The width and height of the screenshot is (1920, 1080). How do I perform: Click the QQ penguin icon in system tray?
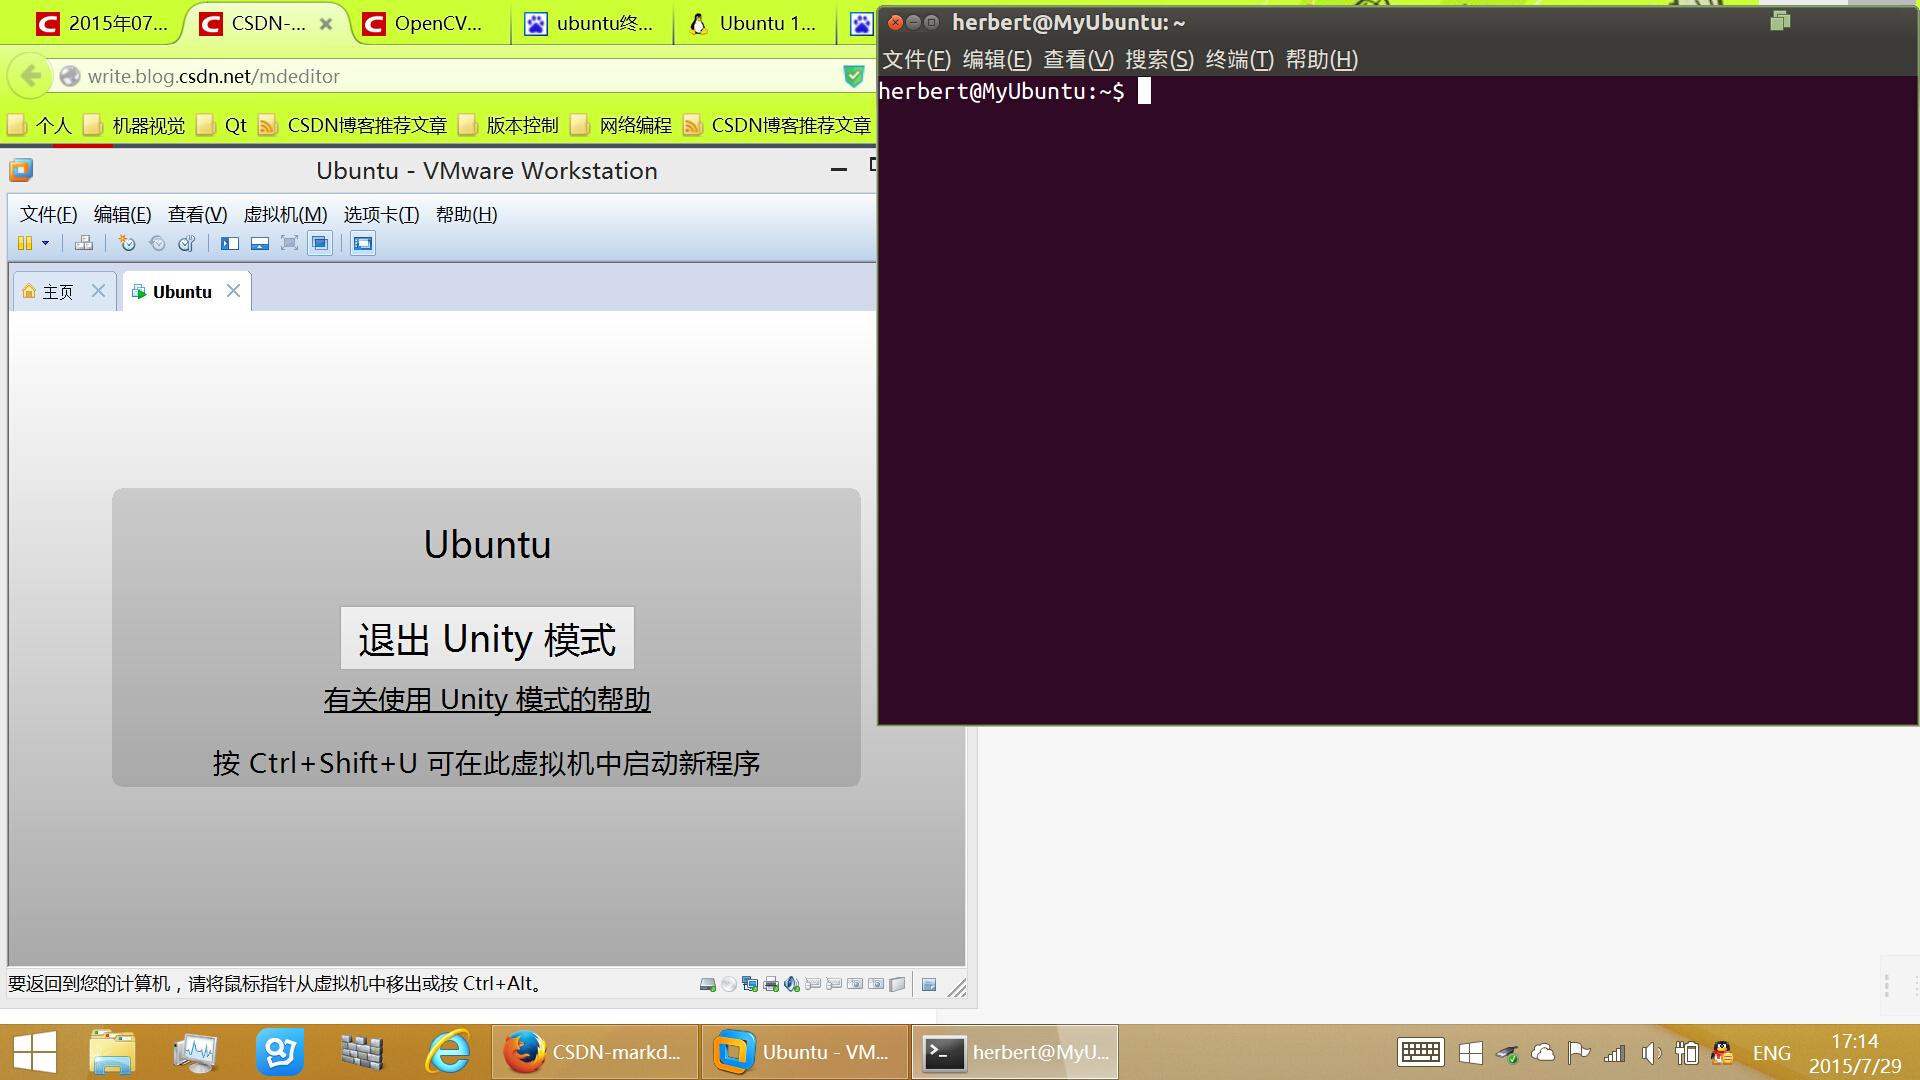(x=1722, y=1052)
